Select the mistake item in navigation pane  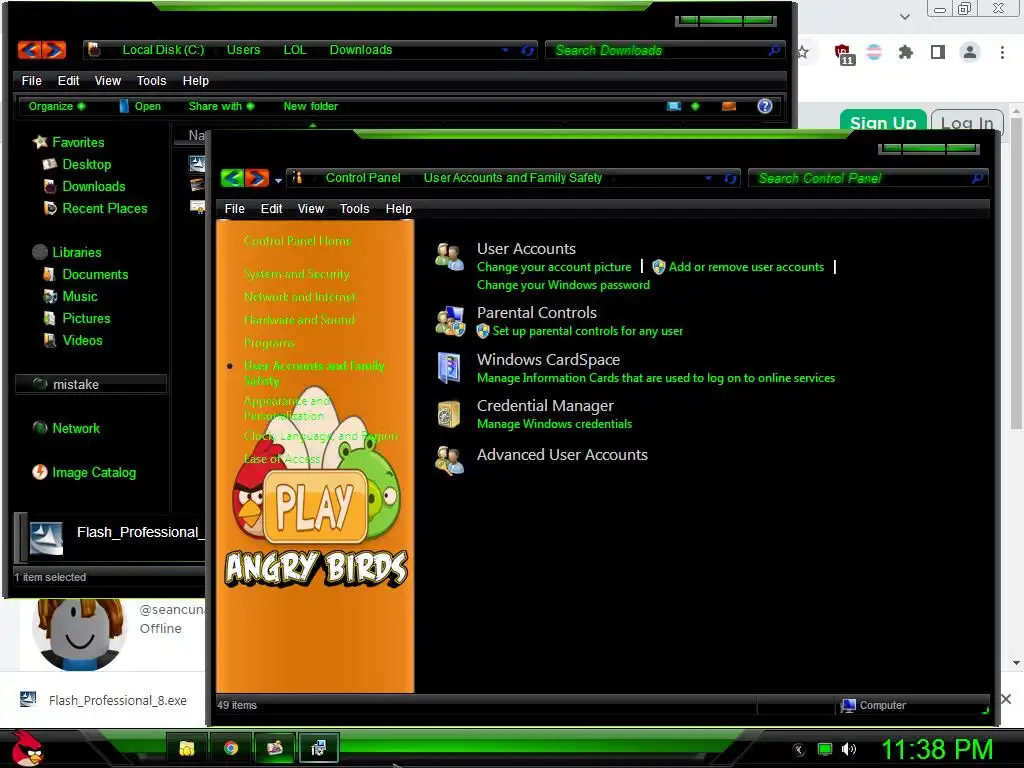(91, 384)
